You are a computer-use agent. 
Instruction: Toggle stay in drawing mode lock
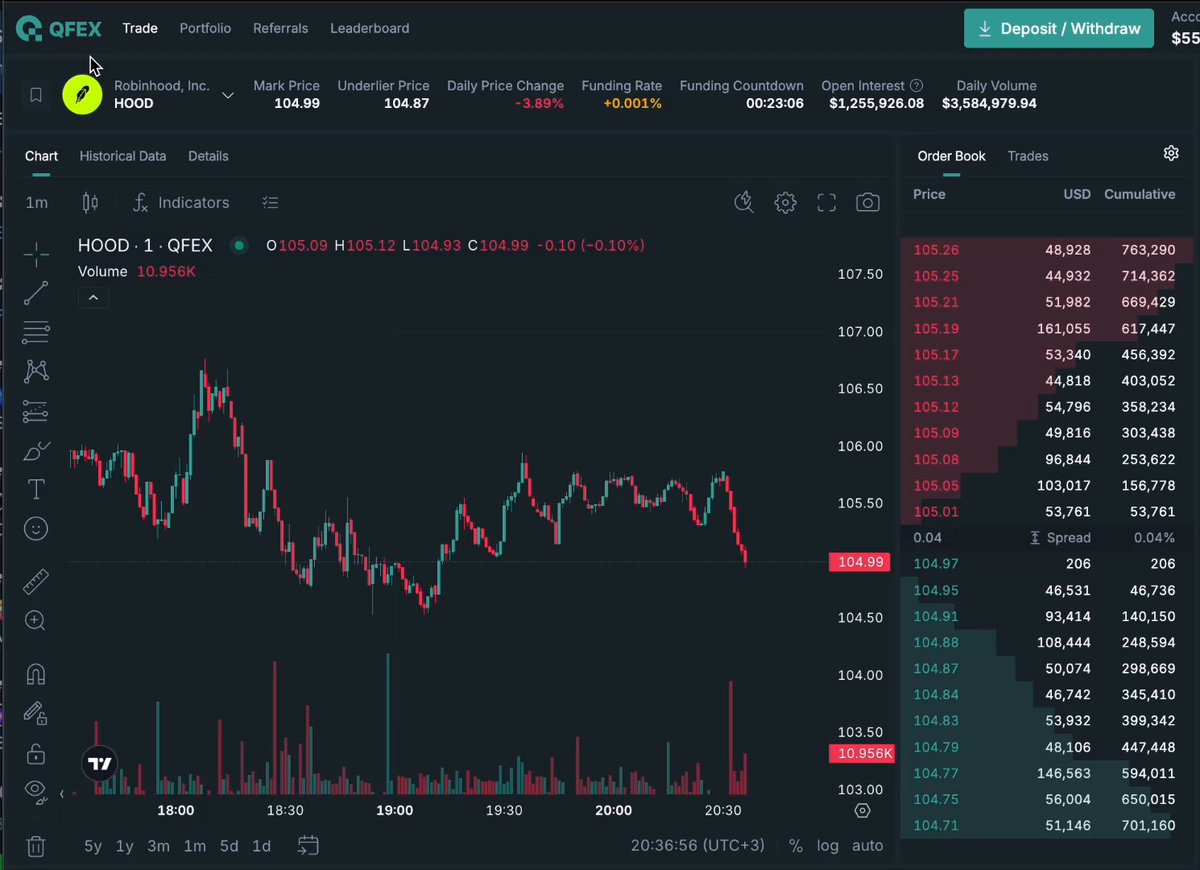(36, 714)
